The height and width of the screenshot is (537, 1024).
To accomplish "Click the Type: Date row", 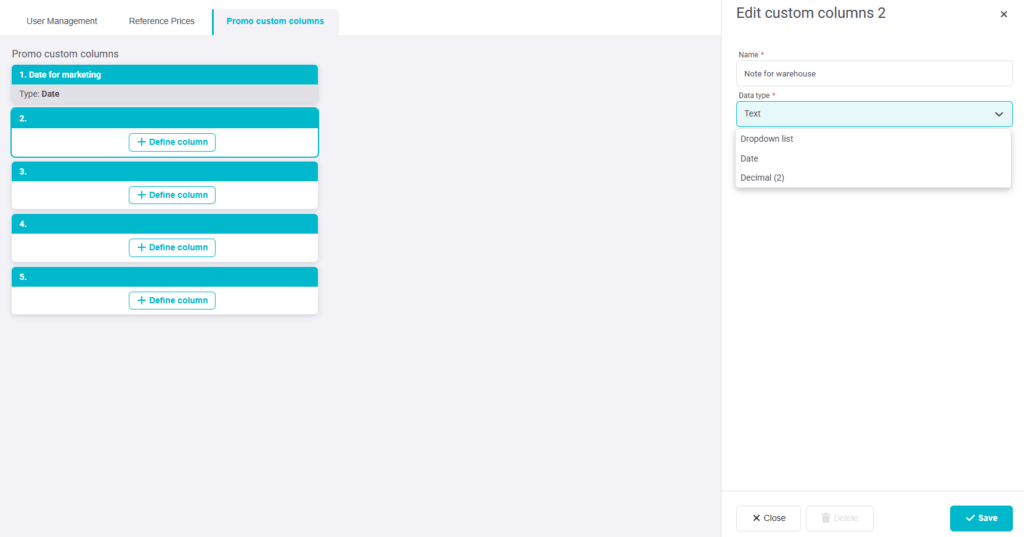I will point(164,93).
